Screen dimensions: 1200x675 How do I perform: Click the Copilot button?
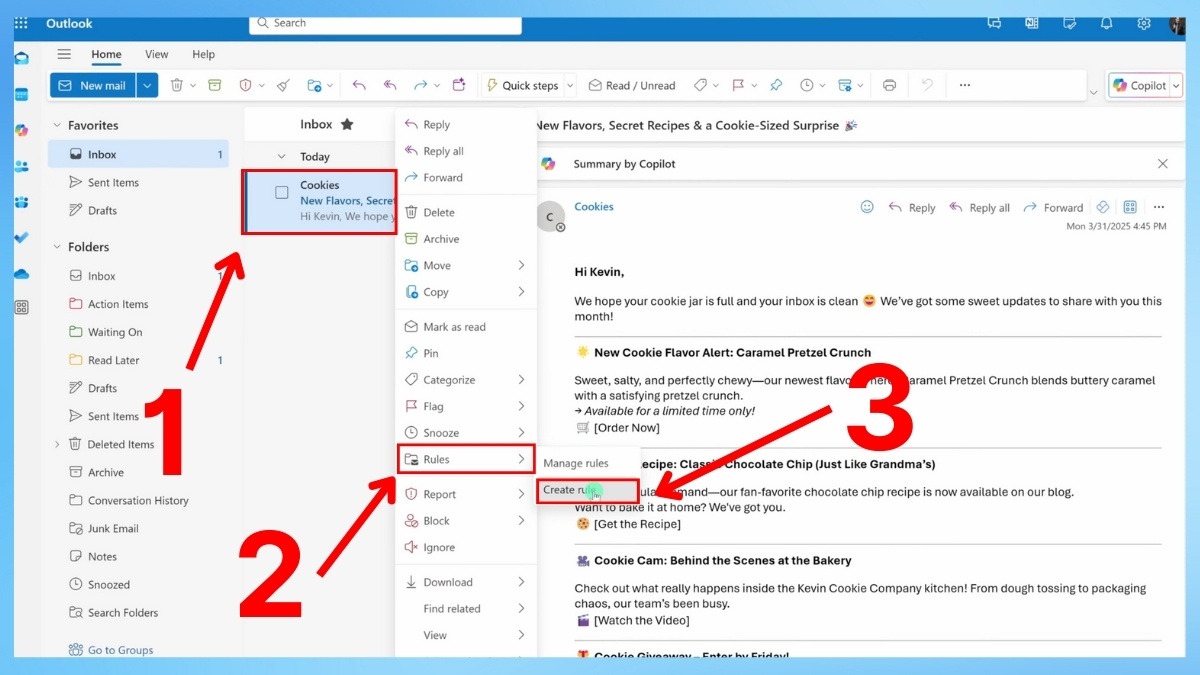(1139, 86)
